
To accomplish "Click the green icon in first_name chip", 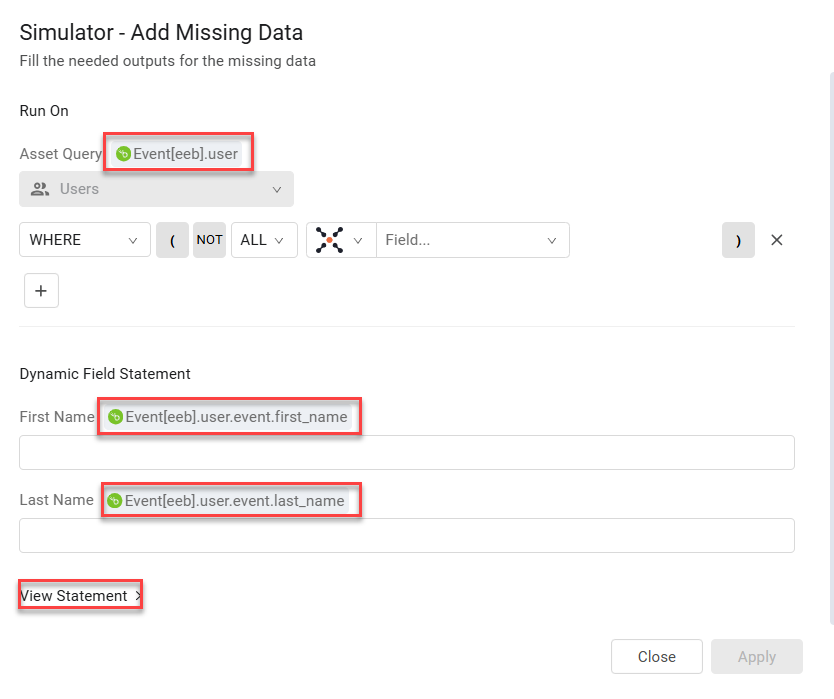I will (115, 417).
